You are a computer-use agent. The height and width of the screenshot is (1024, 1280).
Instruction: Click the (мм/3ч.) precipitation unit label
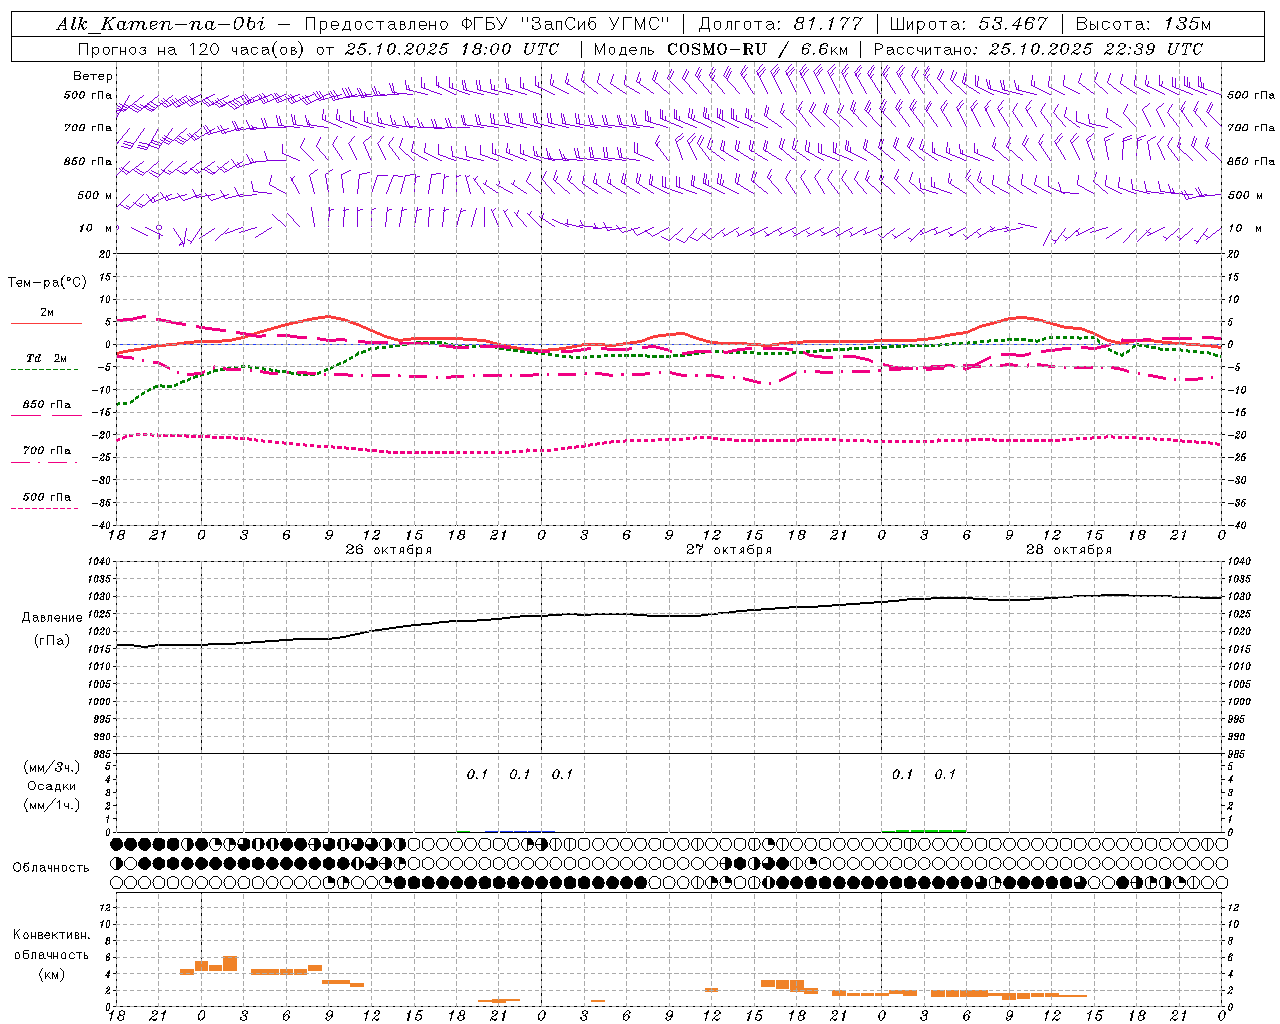tap(52, 767)
